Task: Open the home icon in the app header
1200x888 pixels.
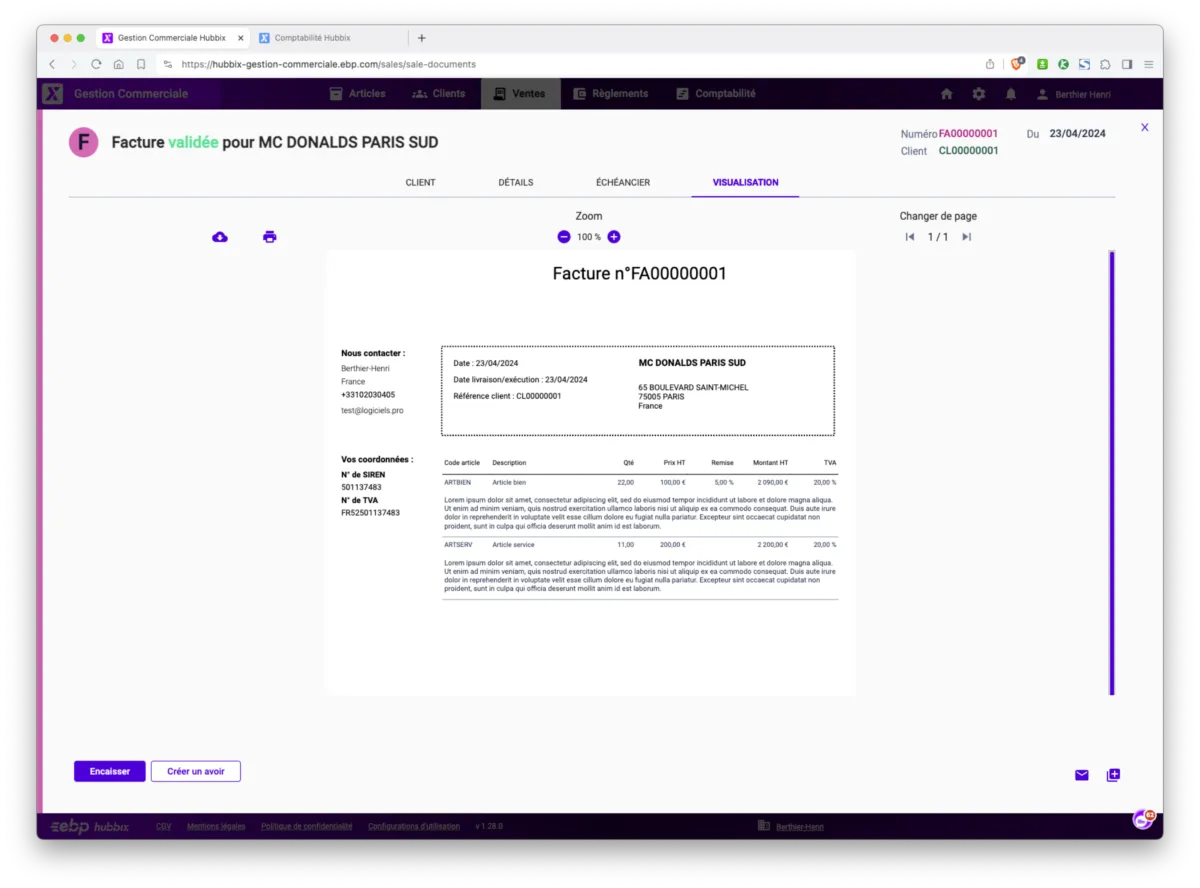Action: [x=947, y=94]
